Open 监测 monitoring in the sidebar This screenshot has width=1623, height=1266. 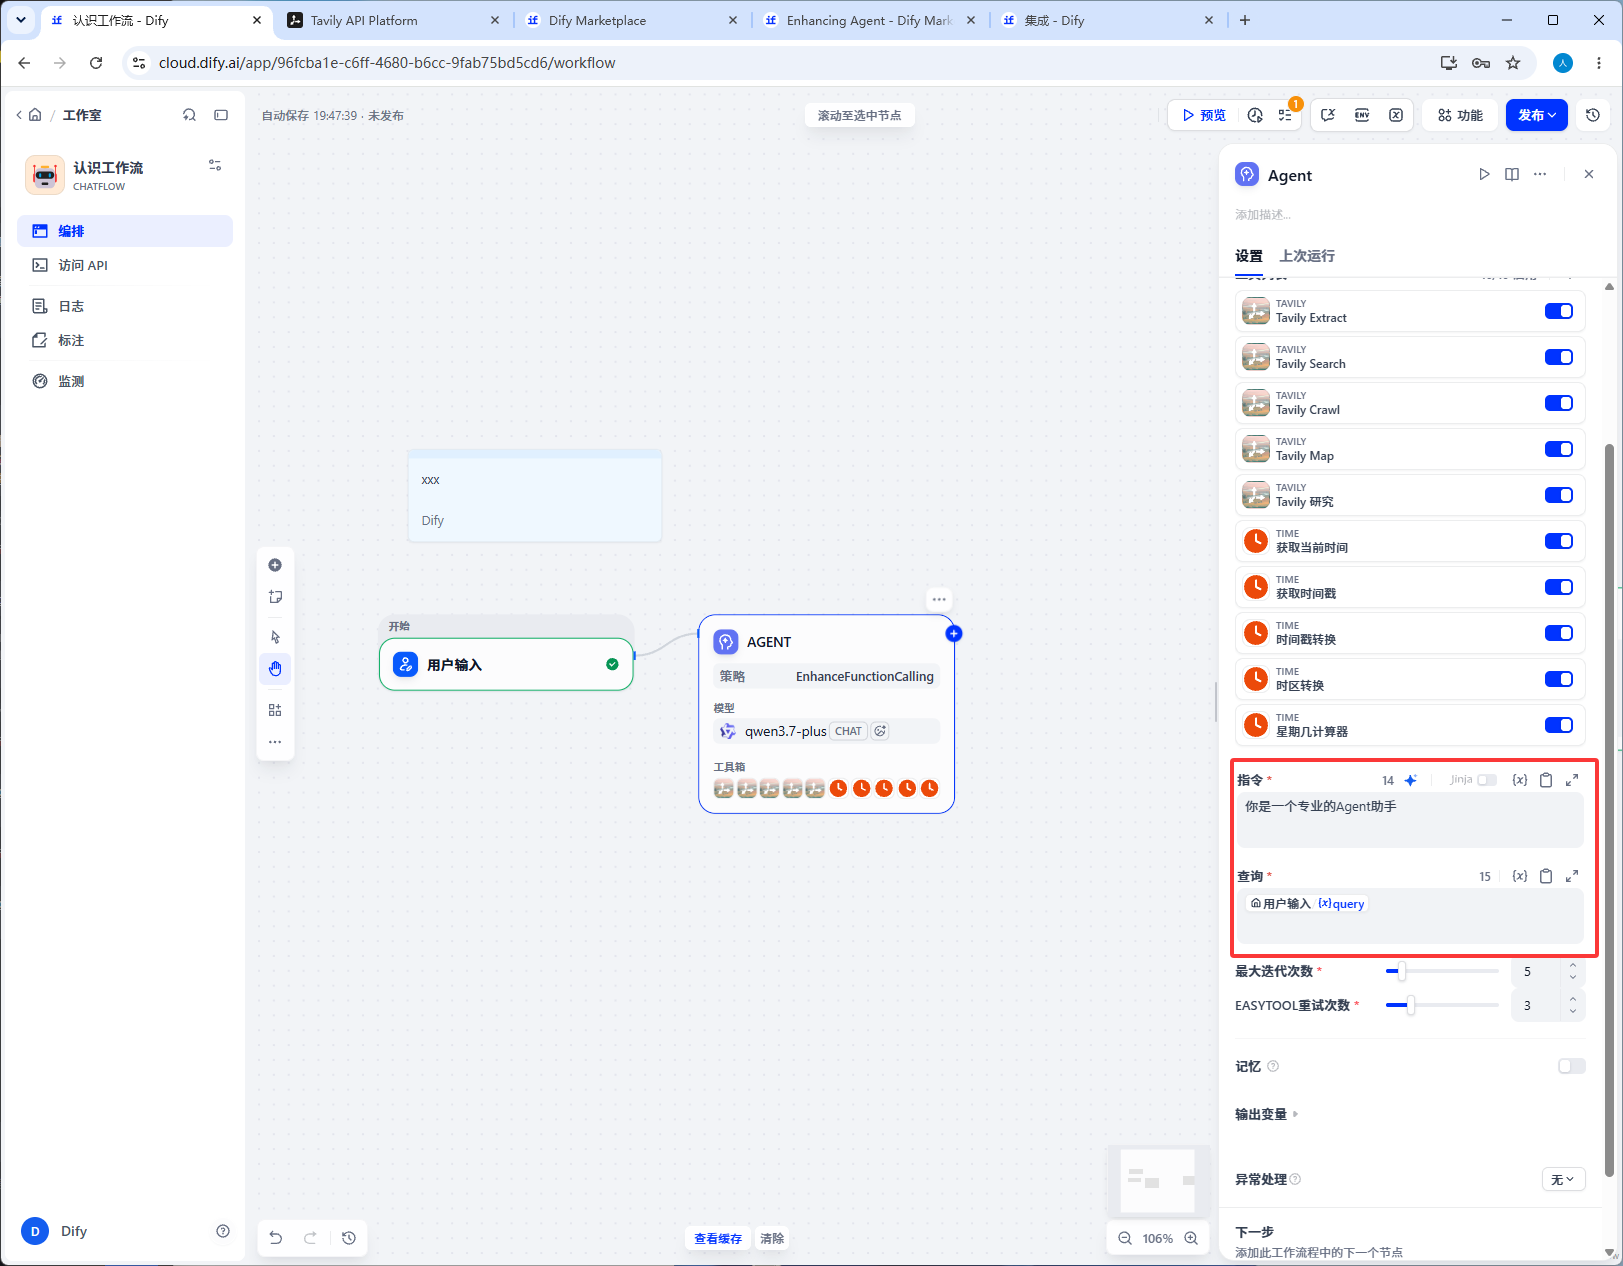coord(125,381)
